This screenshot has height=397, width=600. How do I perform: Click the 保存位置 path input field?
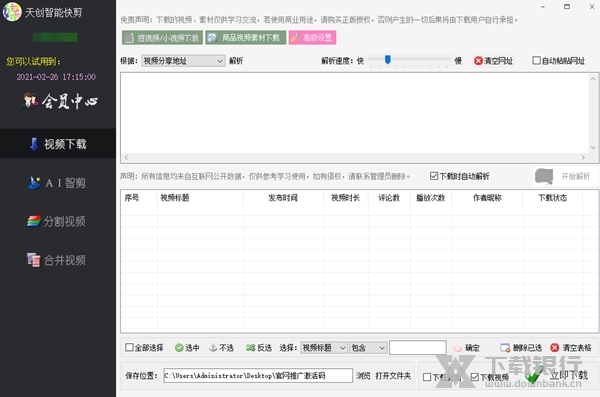tap(258, 376)
